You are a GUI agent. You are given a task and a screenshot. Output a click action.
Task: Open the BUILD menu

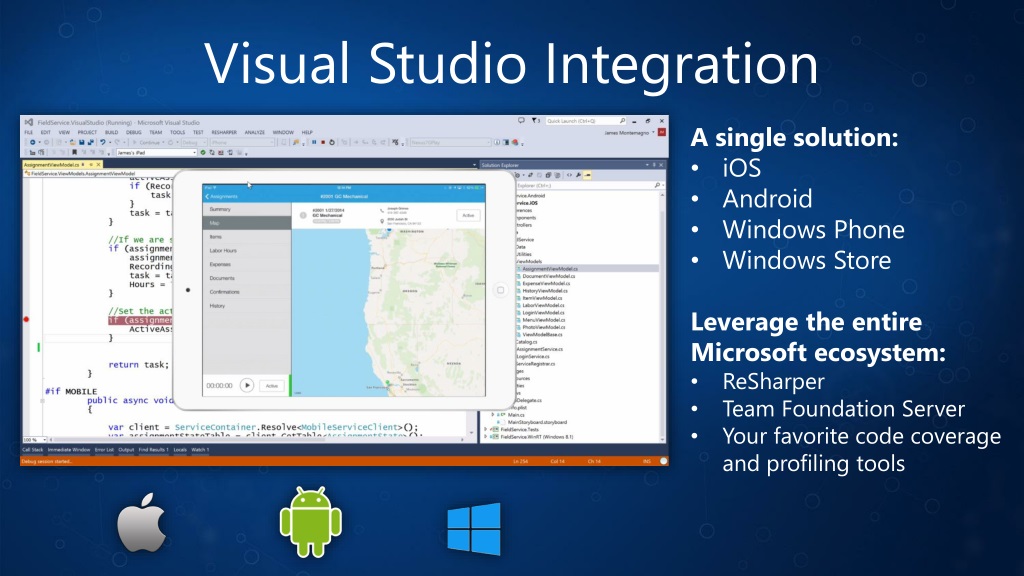(x=112, y=132)
